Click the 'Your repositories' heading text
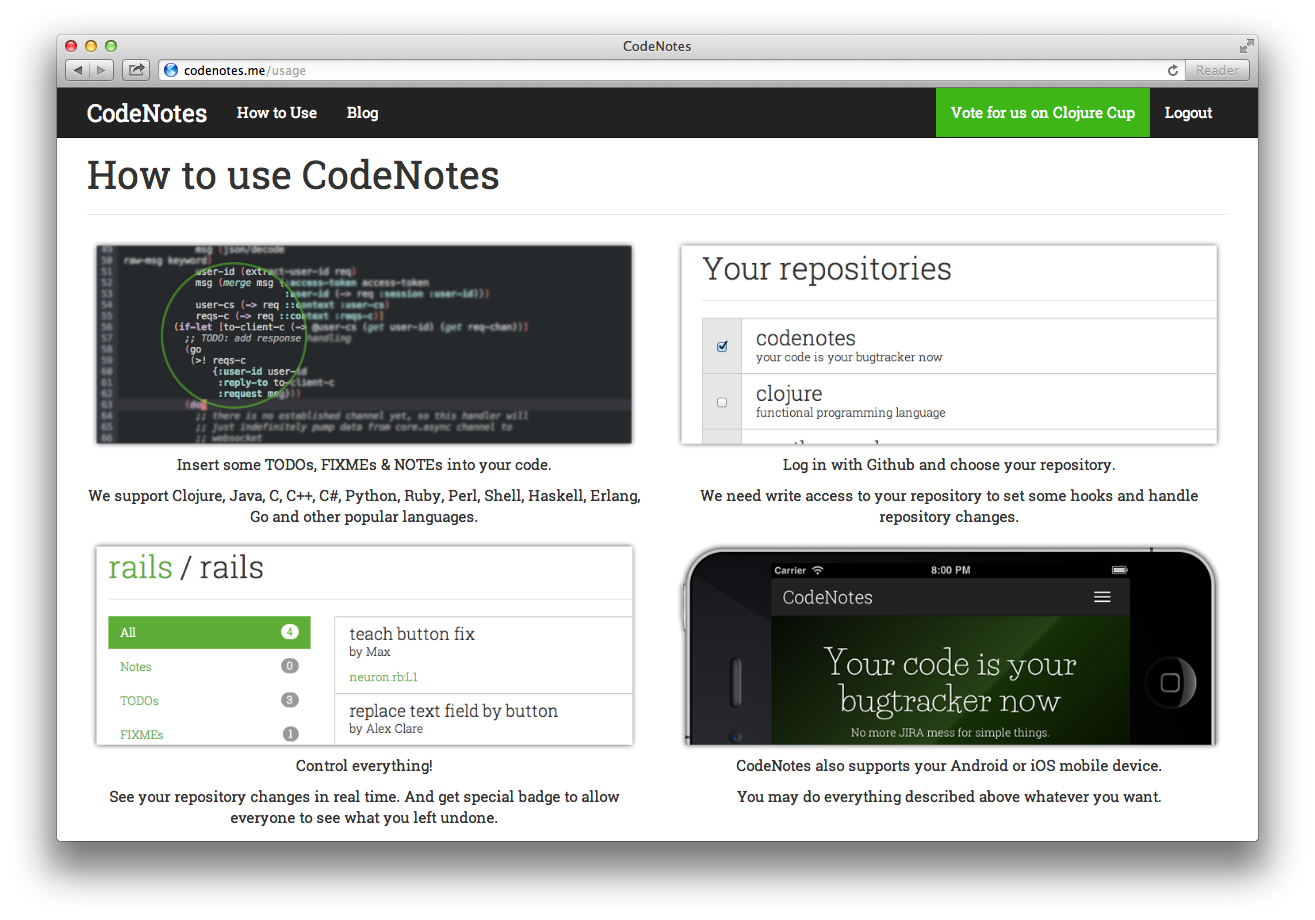The image size is (1315, 920). click(827, 269)
